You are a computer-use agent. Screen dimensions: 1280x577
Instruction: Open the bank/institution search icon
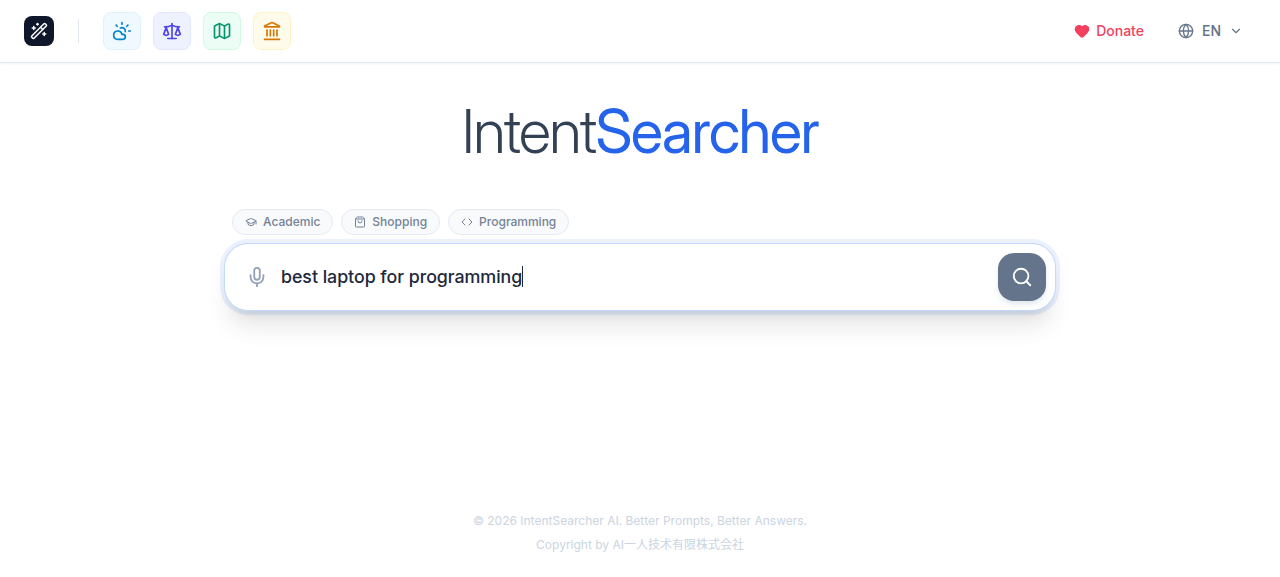click(271, 31)
